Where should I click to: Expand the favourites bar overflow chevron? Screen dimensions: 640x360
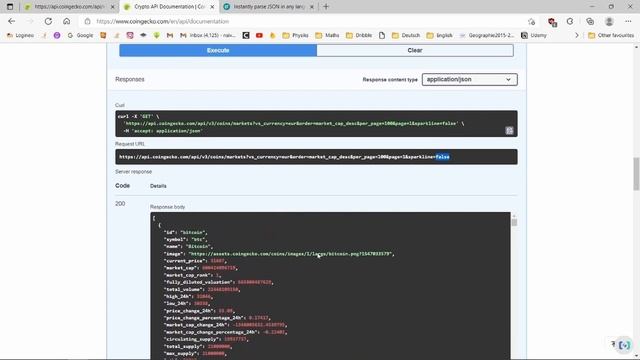pos(577,36)
